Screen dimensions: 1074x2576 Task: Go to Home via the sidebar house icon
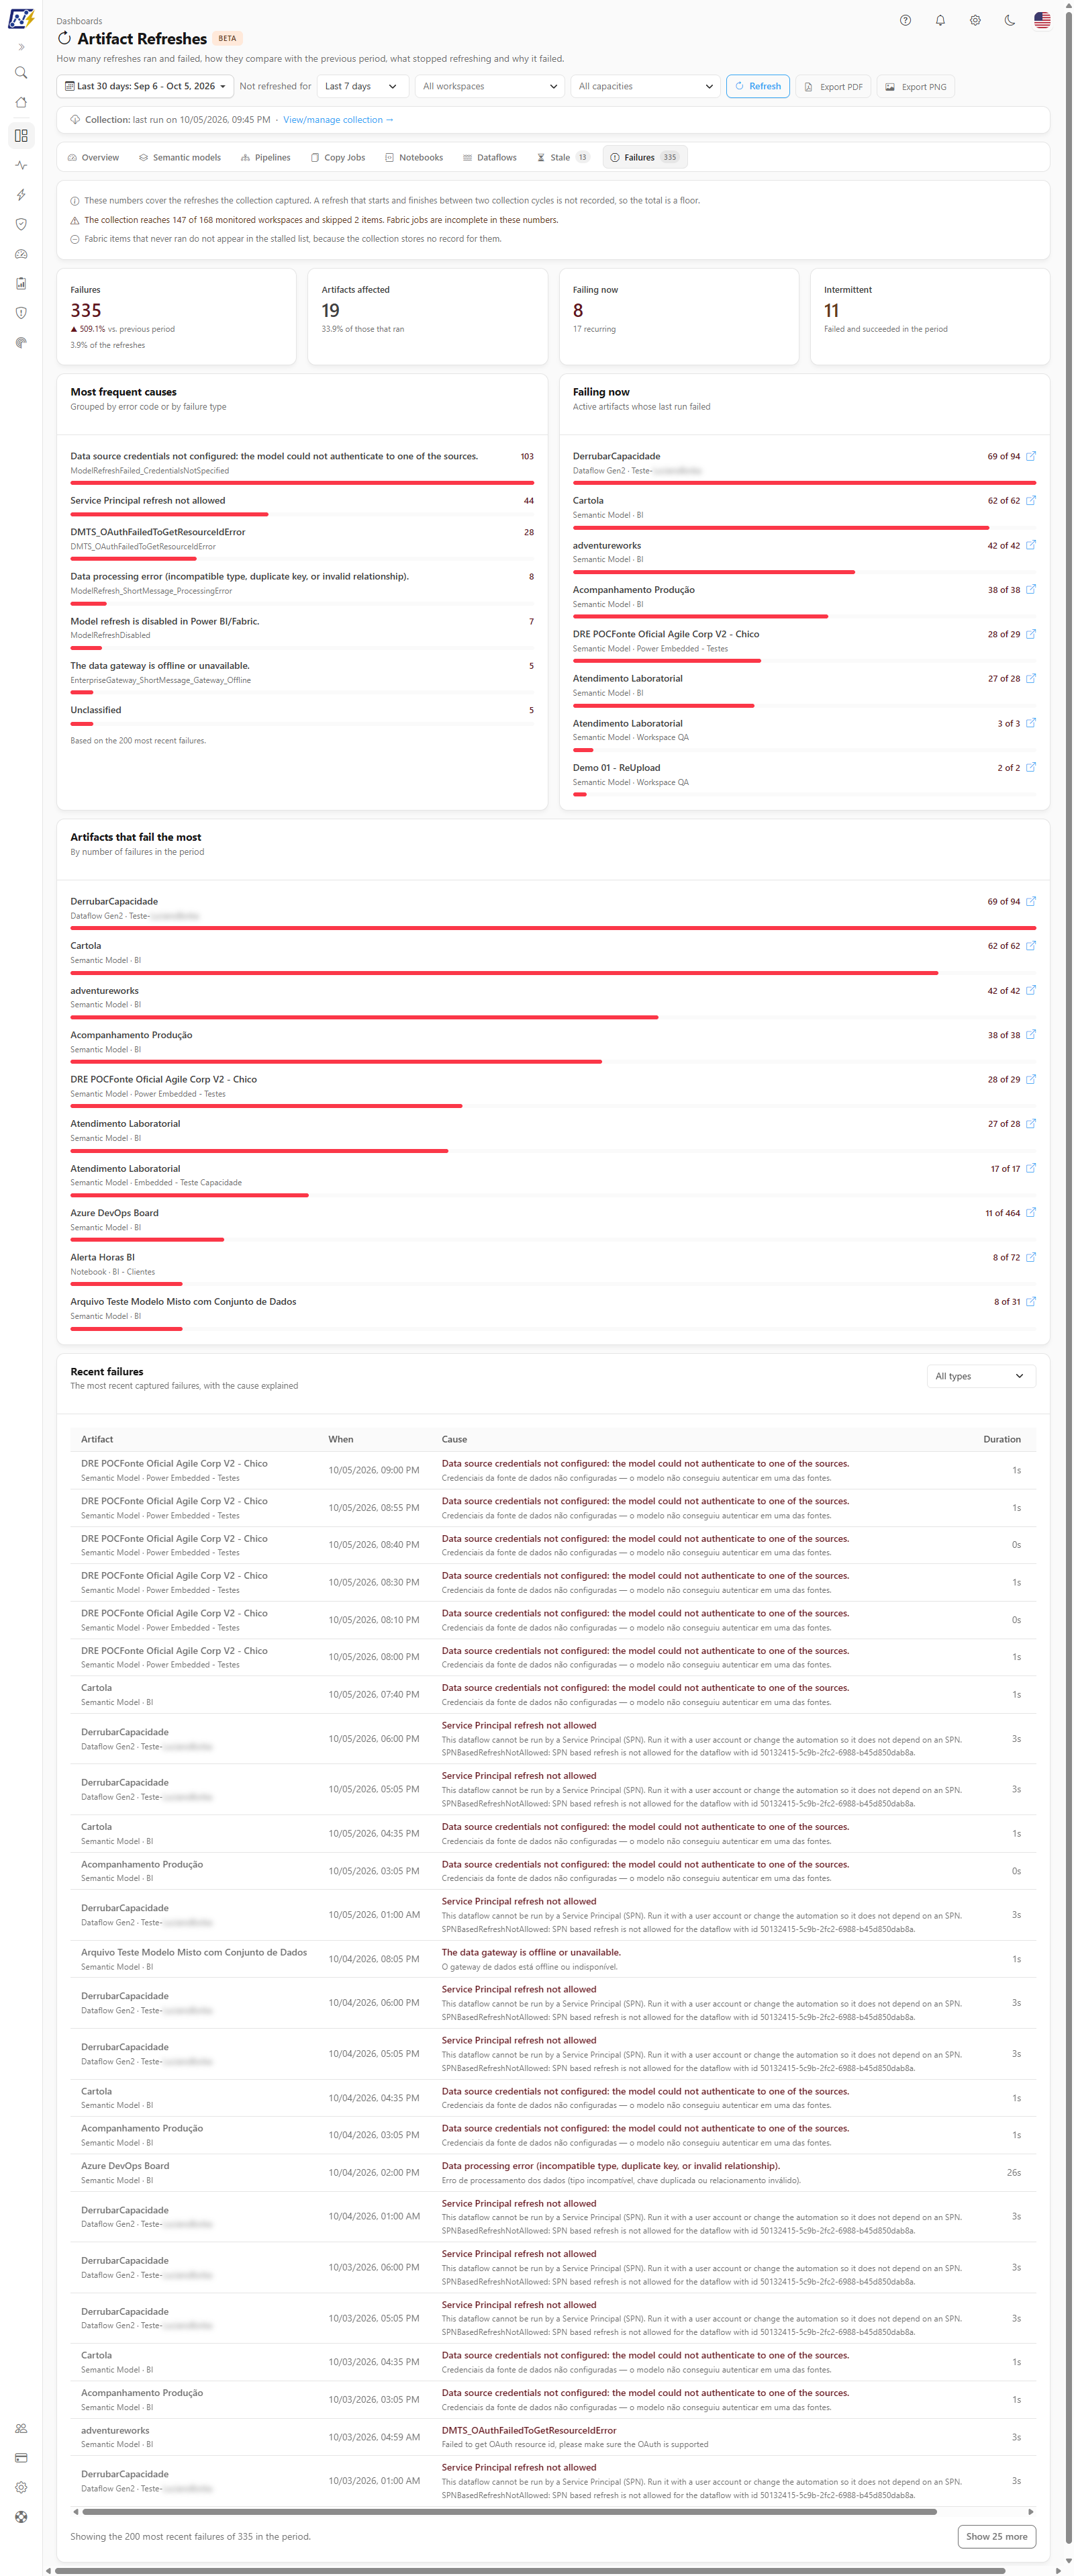point(21,103)
